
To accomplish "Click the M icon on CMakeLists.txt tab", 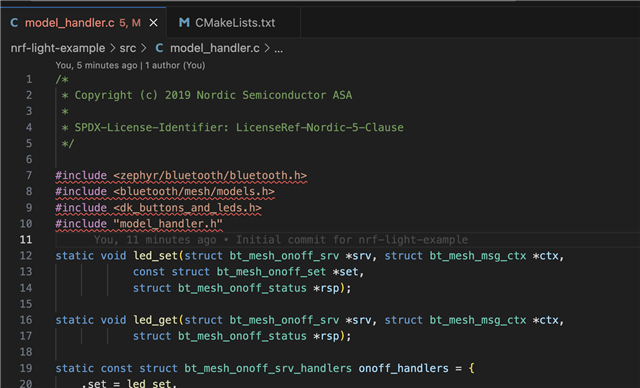I will click(x=184, y=23).
